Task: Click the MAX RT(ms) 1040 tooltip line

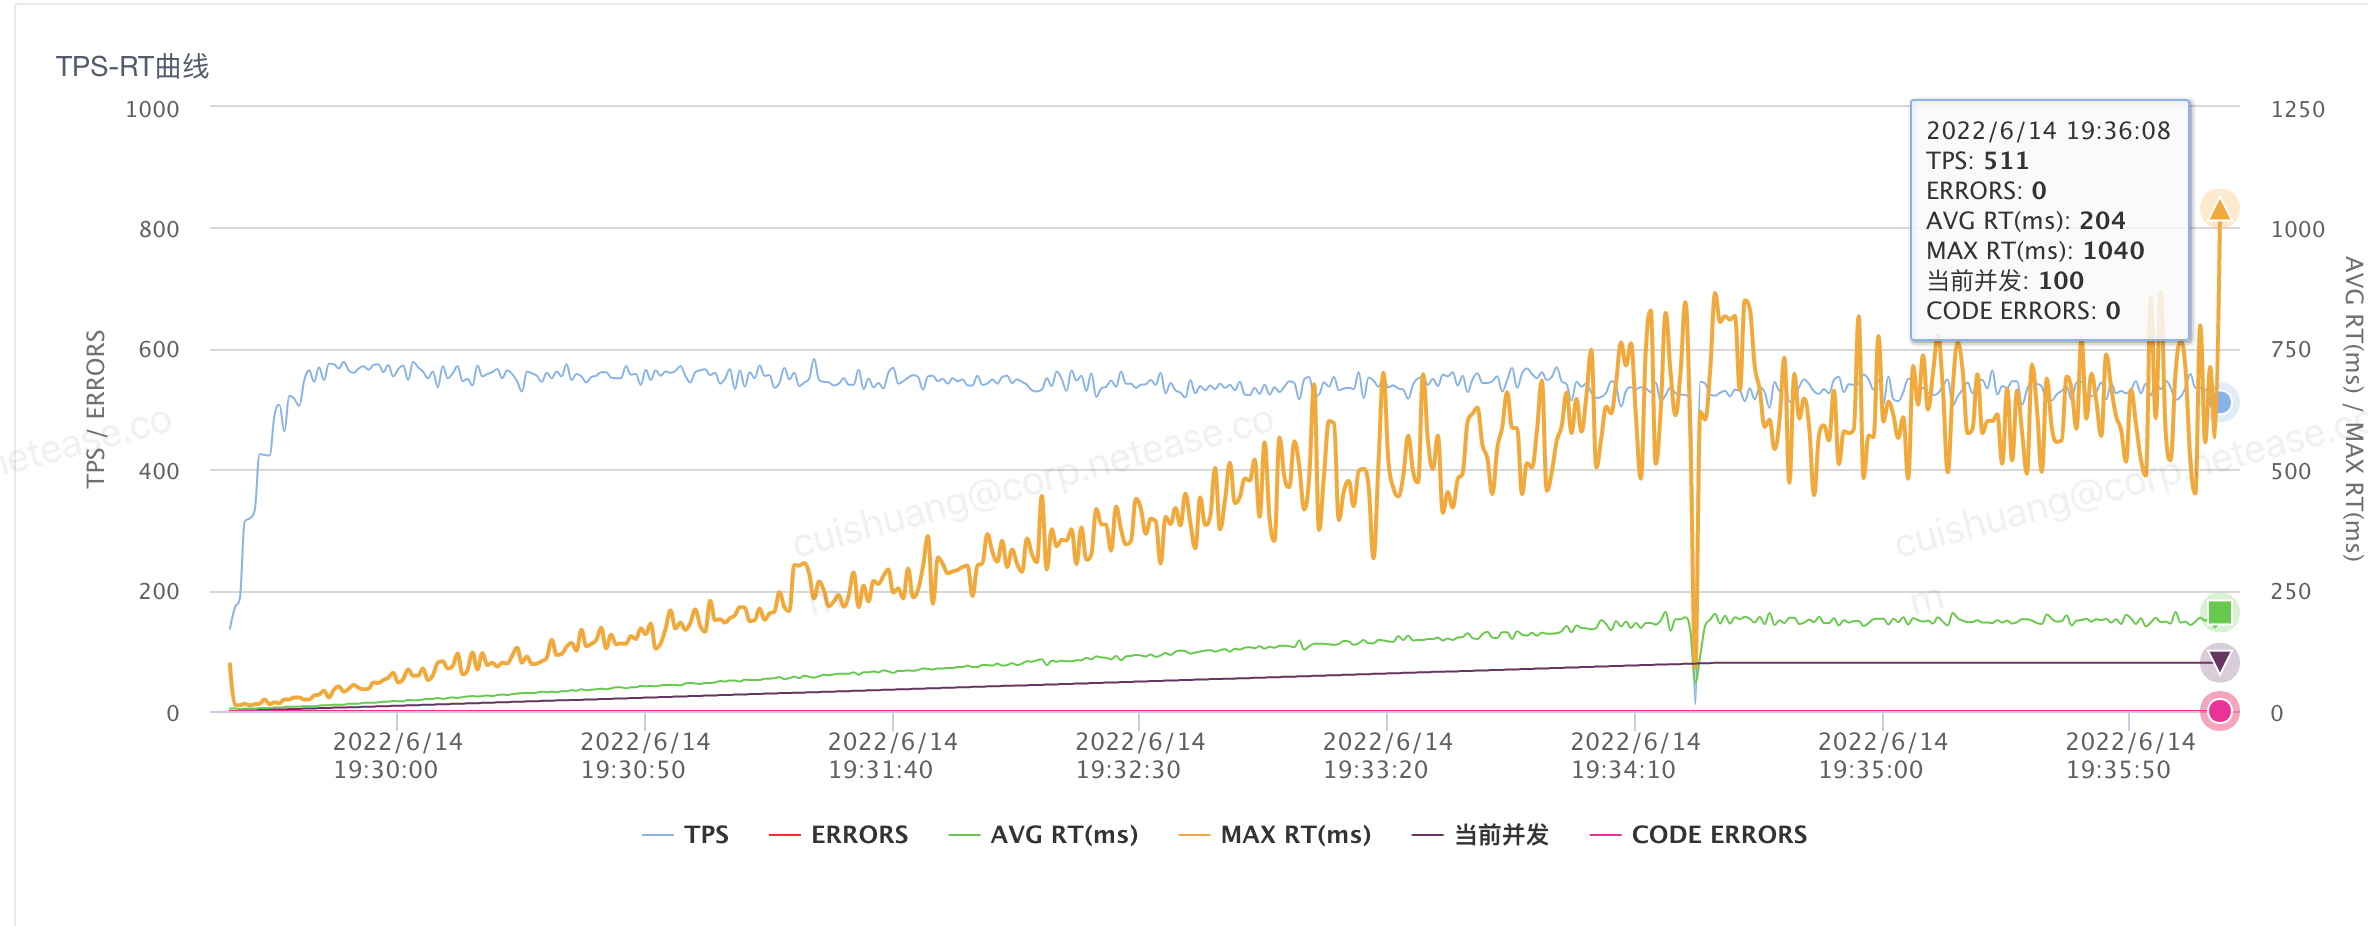Action: pyautogui.click(x=2035, y=251)
